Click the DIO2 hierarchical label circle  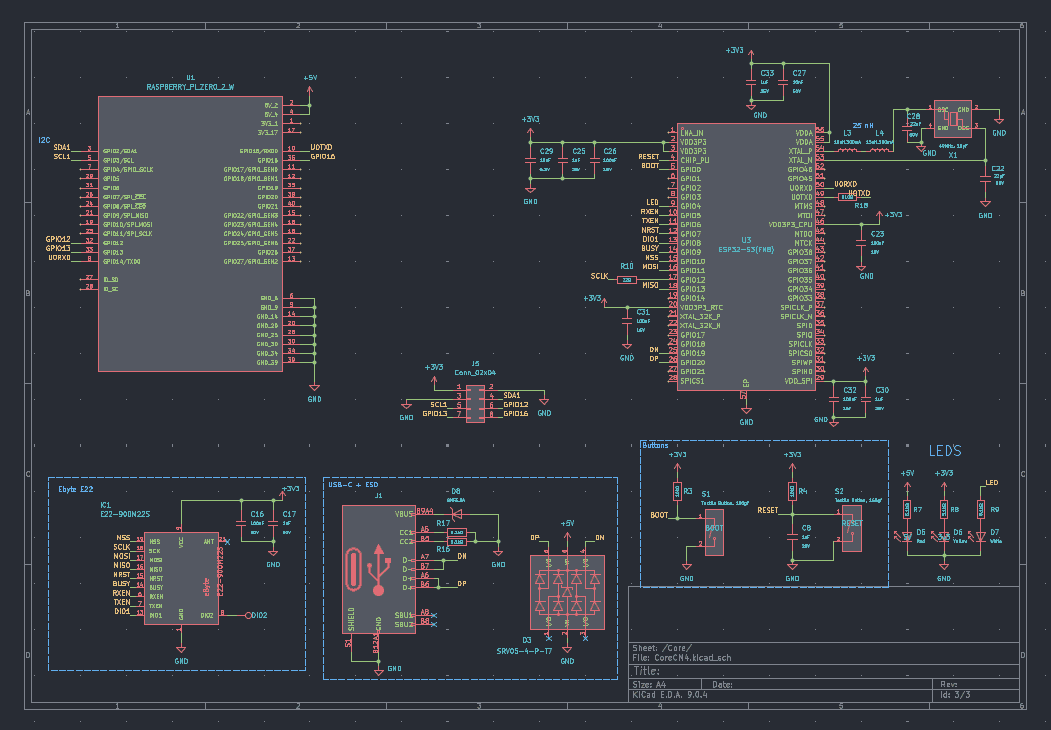248,615
